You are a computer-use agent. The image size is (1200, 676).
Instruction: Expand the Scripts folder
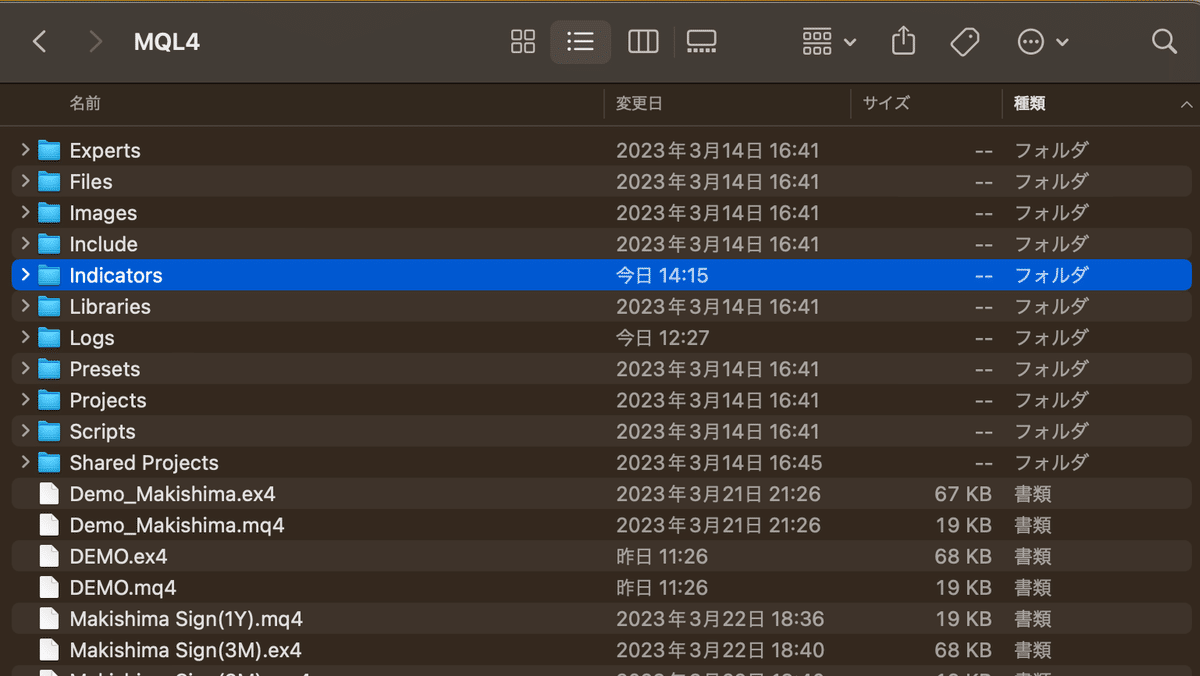pyautogui.click(x=25, y=431)
